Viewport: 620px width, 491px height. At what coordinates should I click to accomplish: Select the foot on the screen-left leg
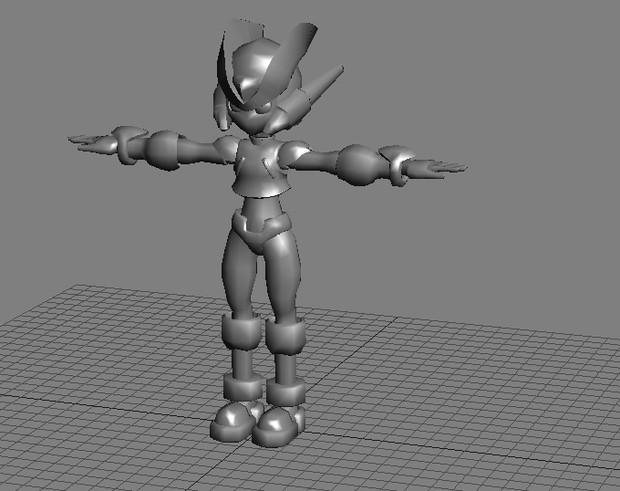[x=234, y=421]
